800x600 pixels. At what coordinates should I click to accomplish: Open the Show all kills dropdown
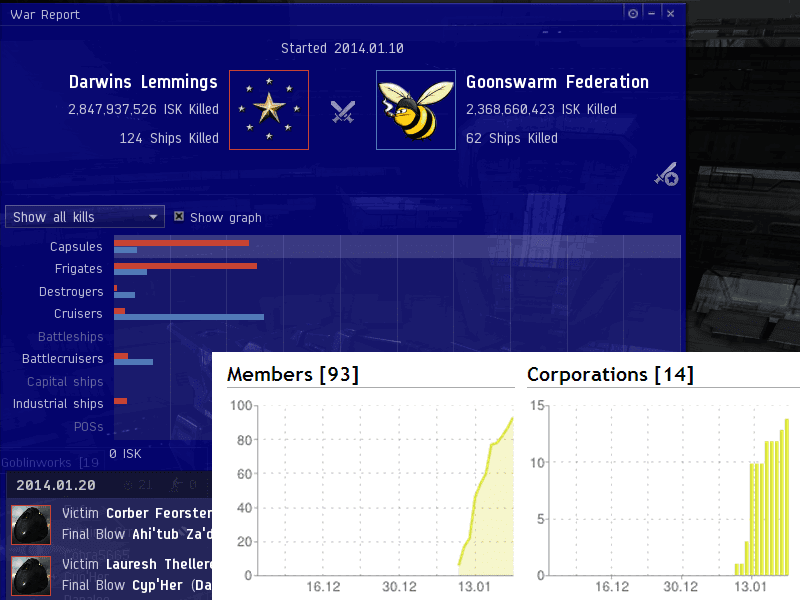pyautogui.click(x=85, y=217)
